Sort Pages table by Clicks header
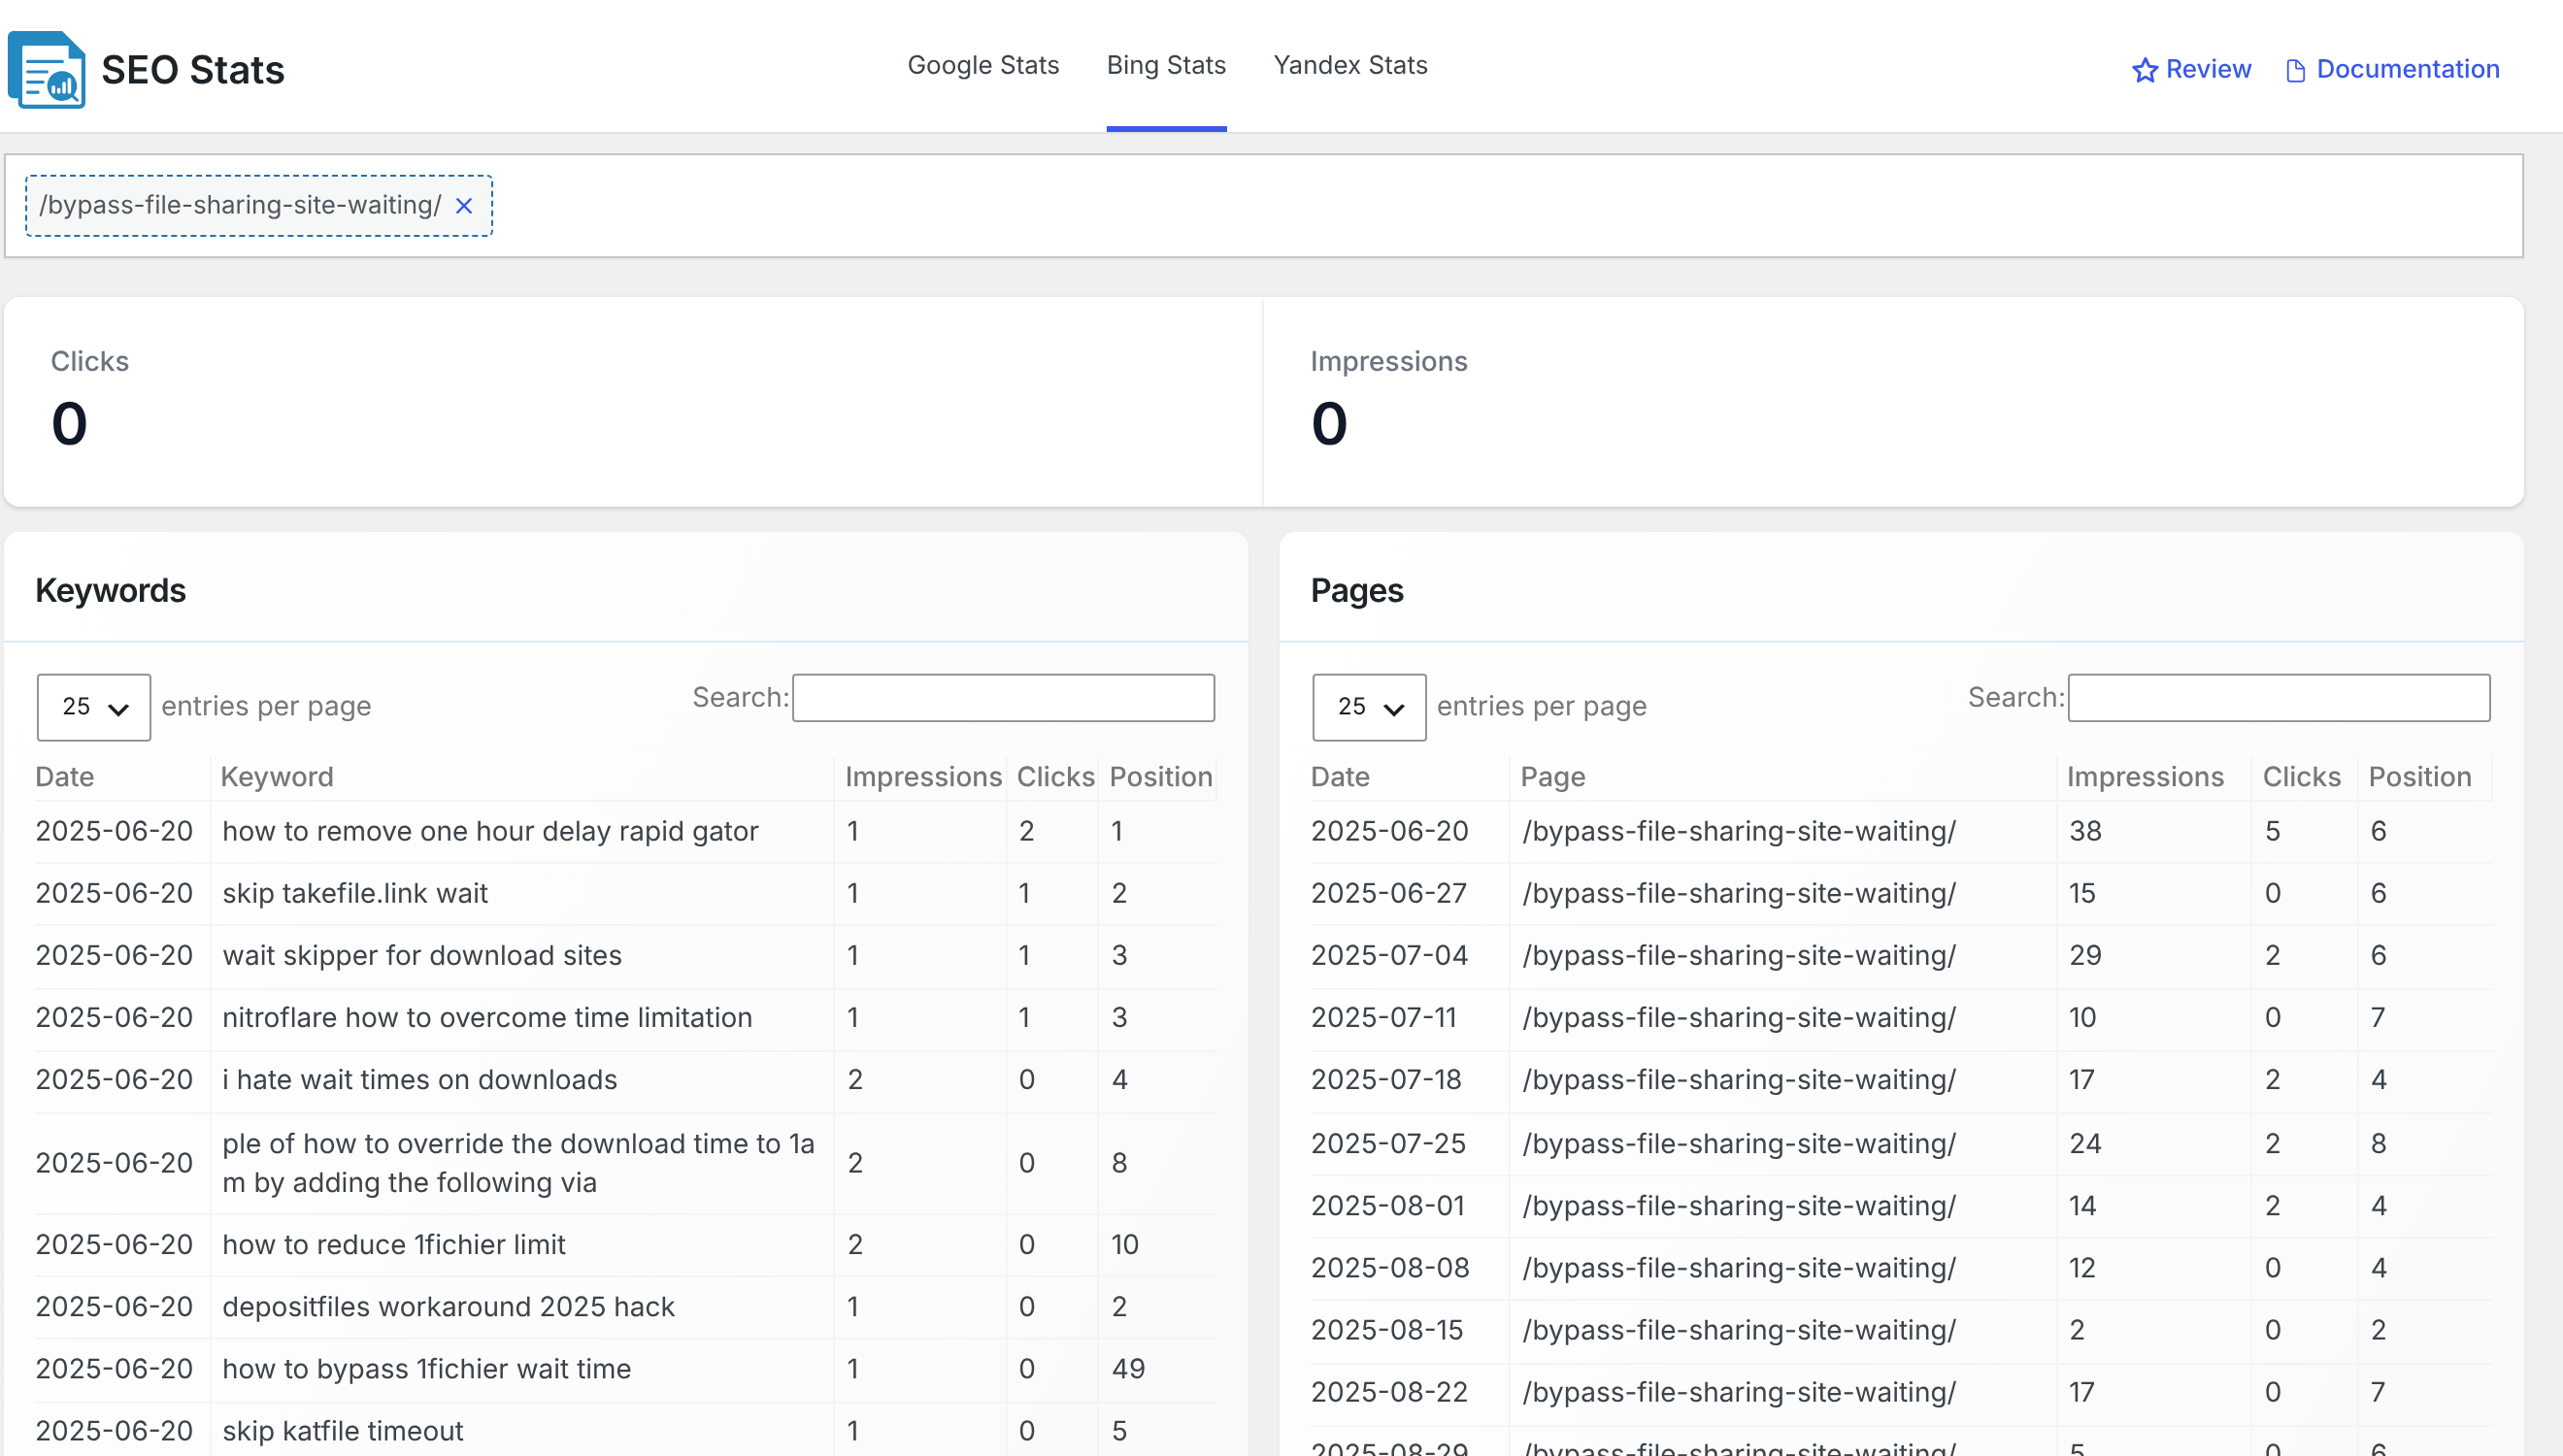This screenshot has height=1456, width=2563. click(2301, 777)
